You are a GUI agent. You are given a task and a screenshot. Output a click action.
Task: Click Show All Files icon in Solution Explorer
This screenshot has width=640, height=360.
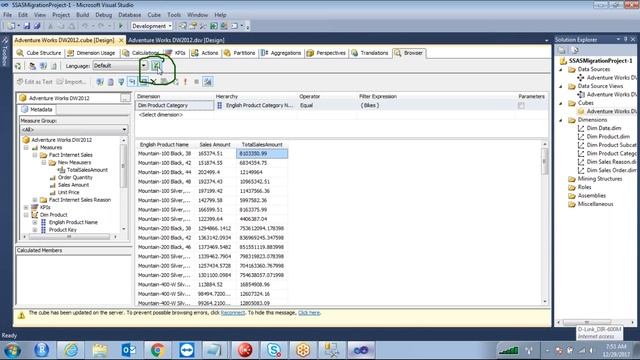pos(575,50)
